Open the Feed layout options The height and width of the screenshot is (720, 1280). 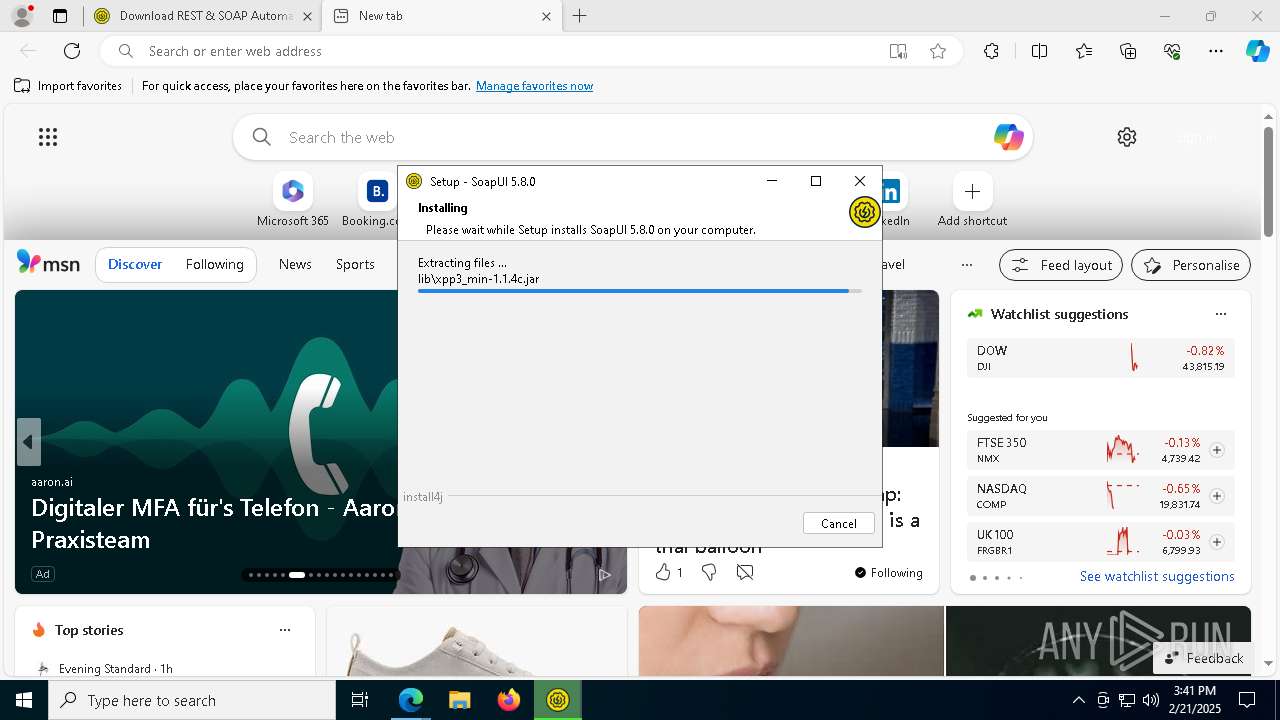[1061, 265]
